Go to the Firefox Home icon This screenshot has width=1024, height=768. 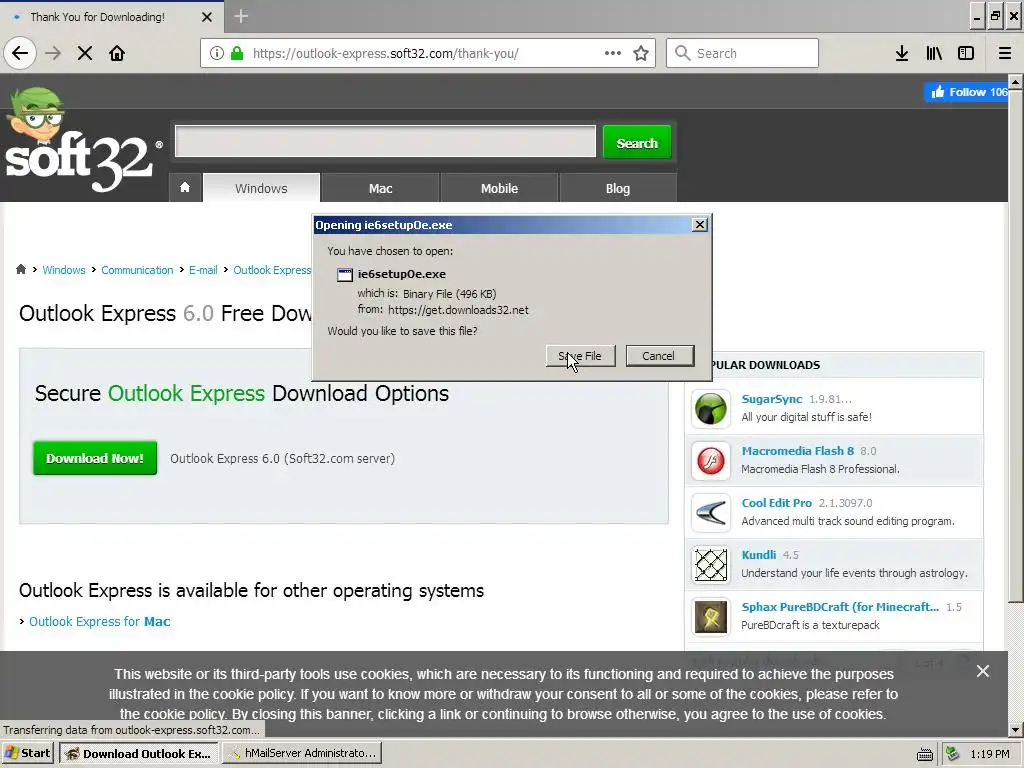(x=117, y=53)
